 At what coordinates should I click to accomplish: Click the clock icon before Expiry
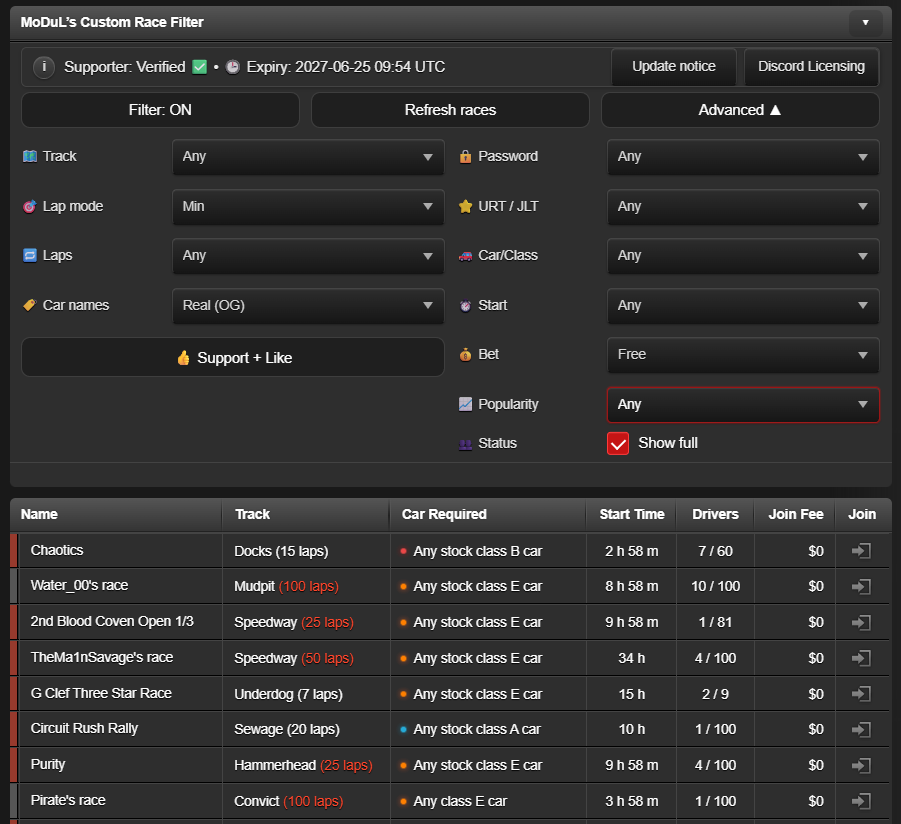tap(232, 67)
